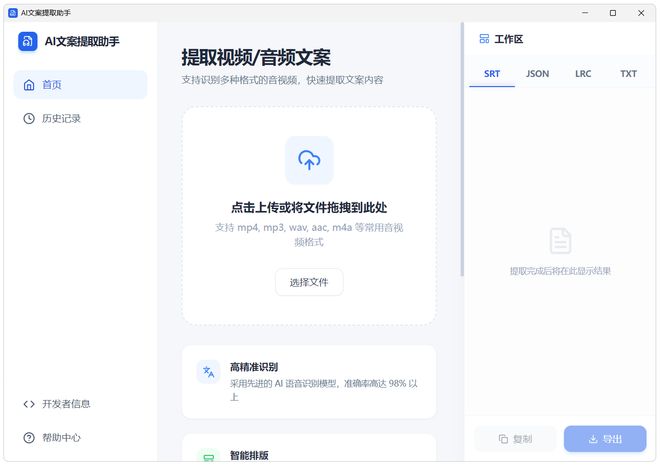
Task: Click the download icon in 导出 button
Action: coord(593,439)
